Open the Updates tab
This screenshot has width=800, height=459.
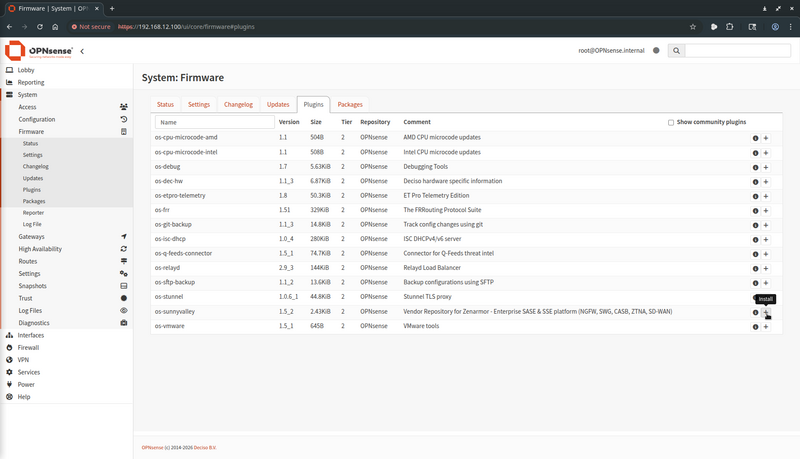pos(278,104)
